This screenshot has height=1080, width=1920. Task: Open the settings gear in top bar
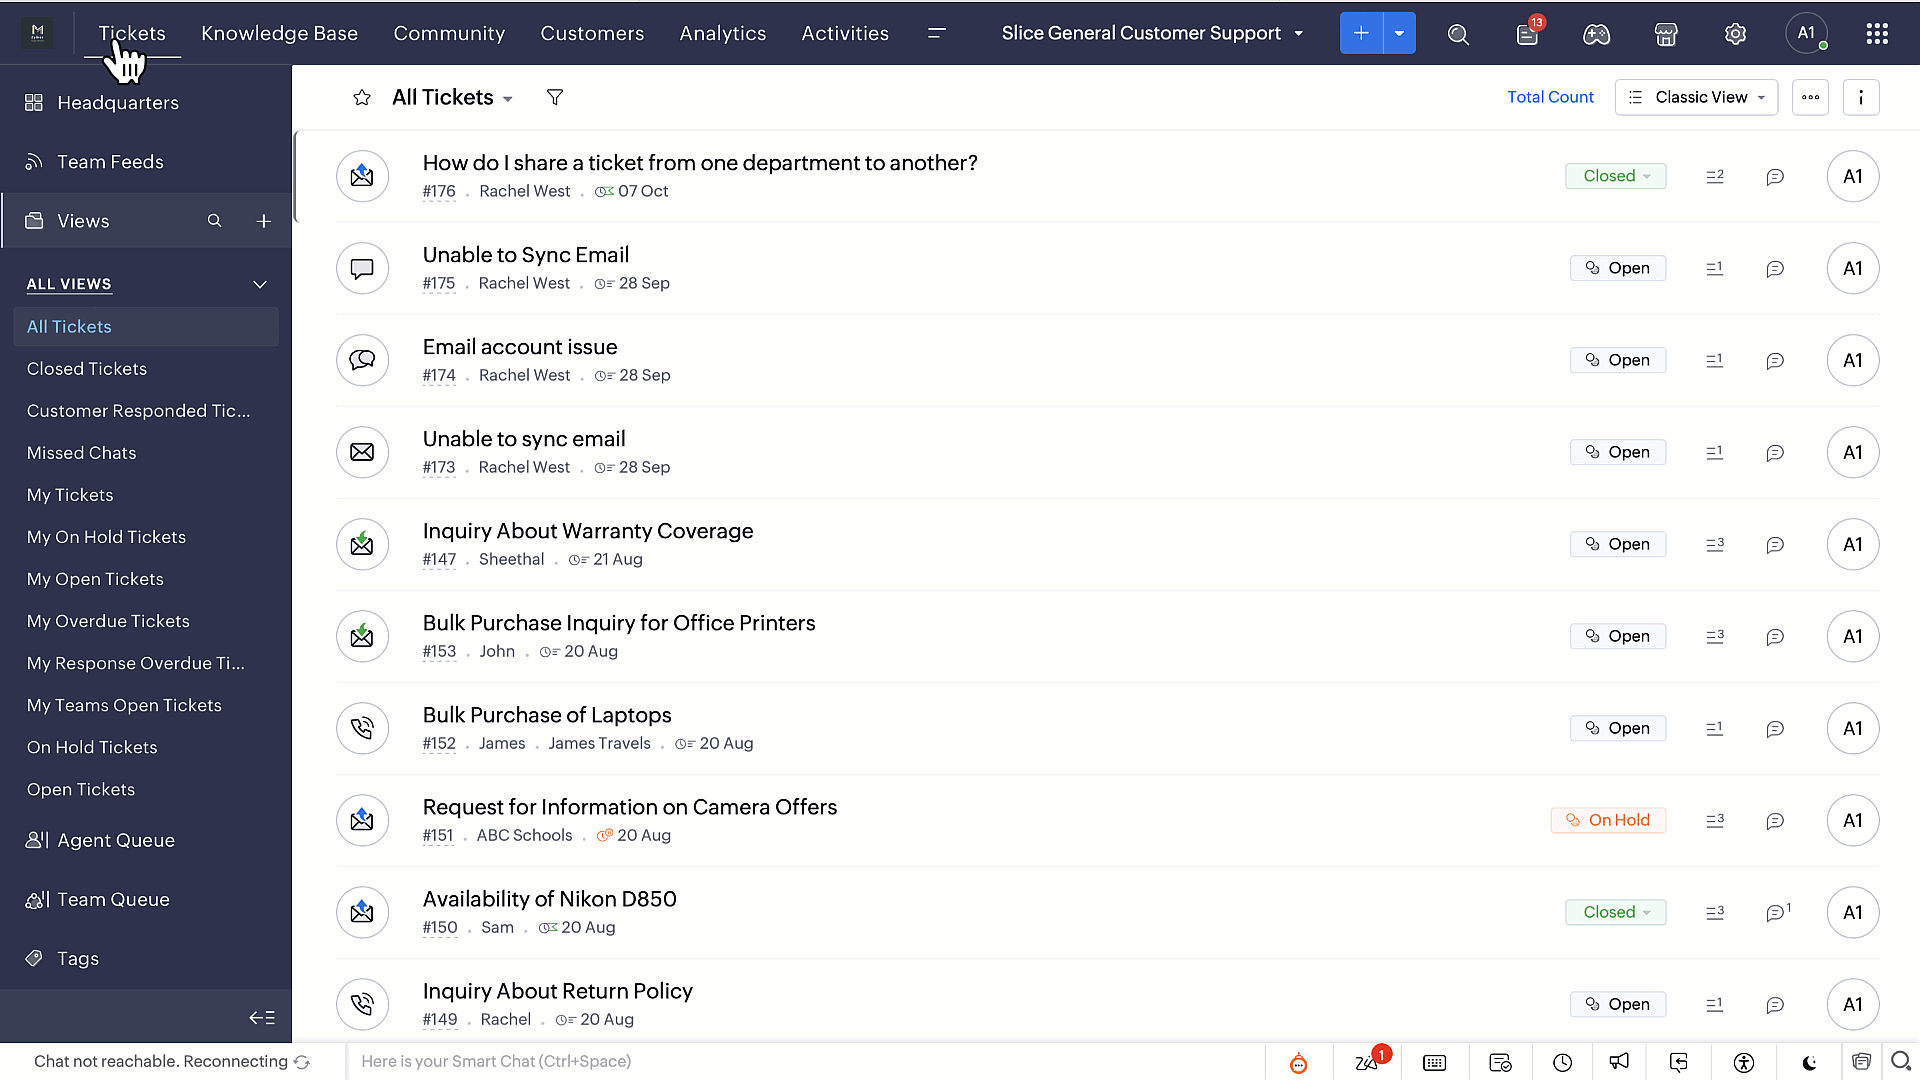1735,34
